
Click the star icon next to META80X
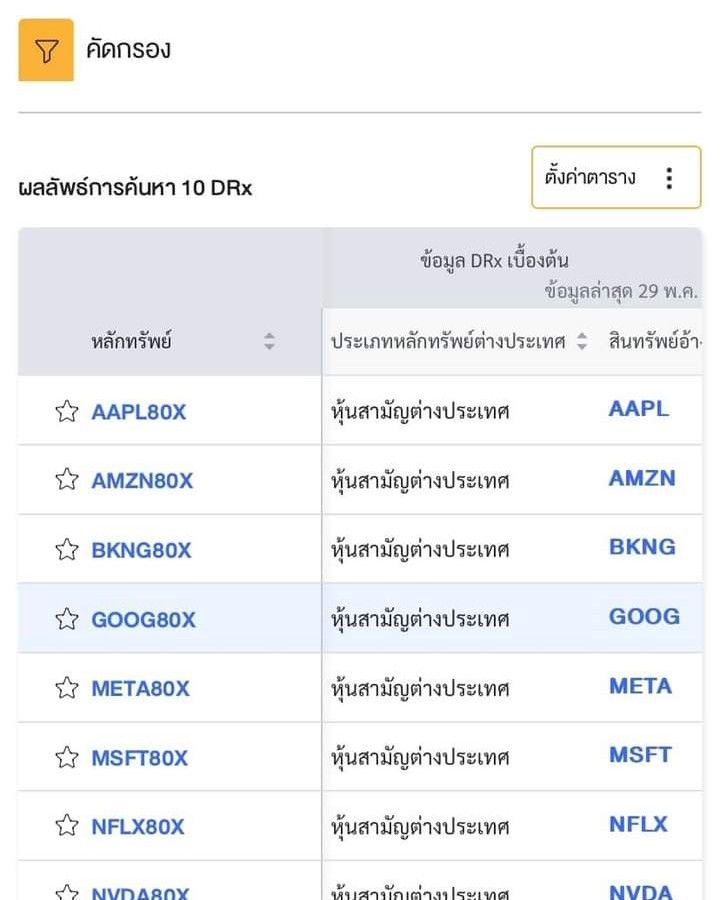[x=67, y=688]
